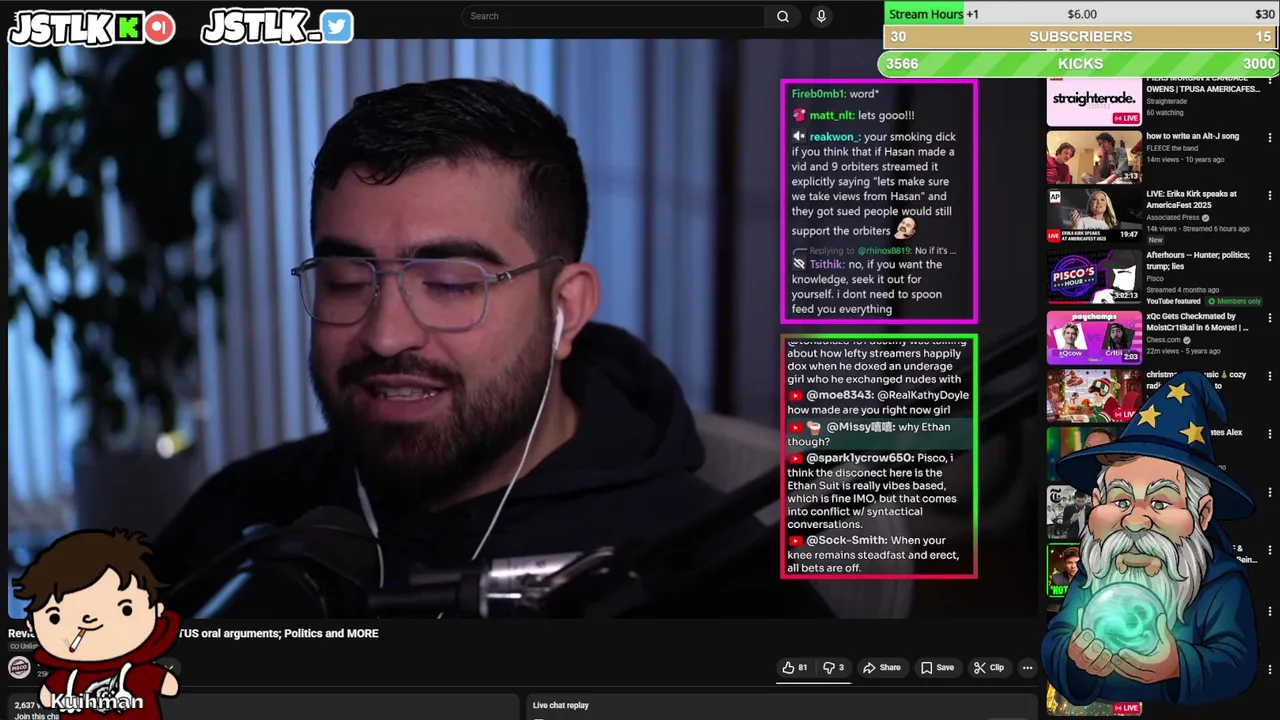
Task: Save the video to a playlist
Action: (937, 668)
